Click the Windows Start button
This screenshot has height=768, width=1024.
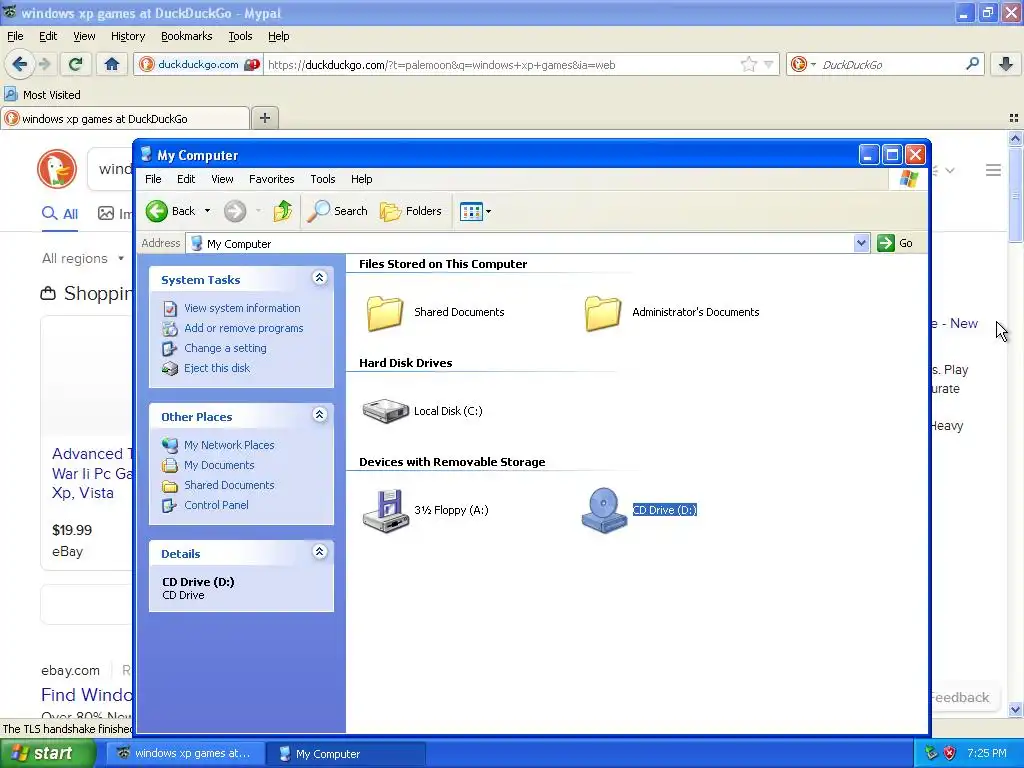47,753
